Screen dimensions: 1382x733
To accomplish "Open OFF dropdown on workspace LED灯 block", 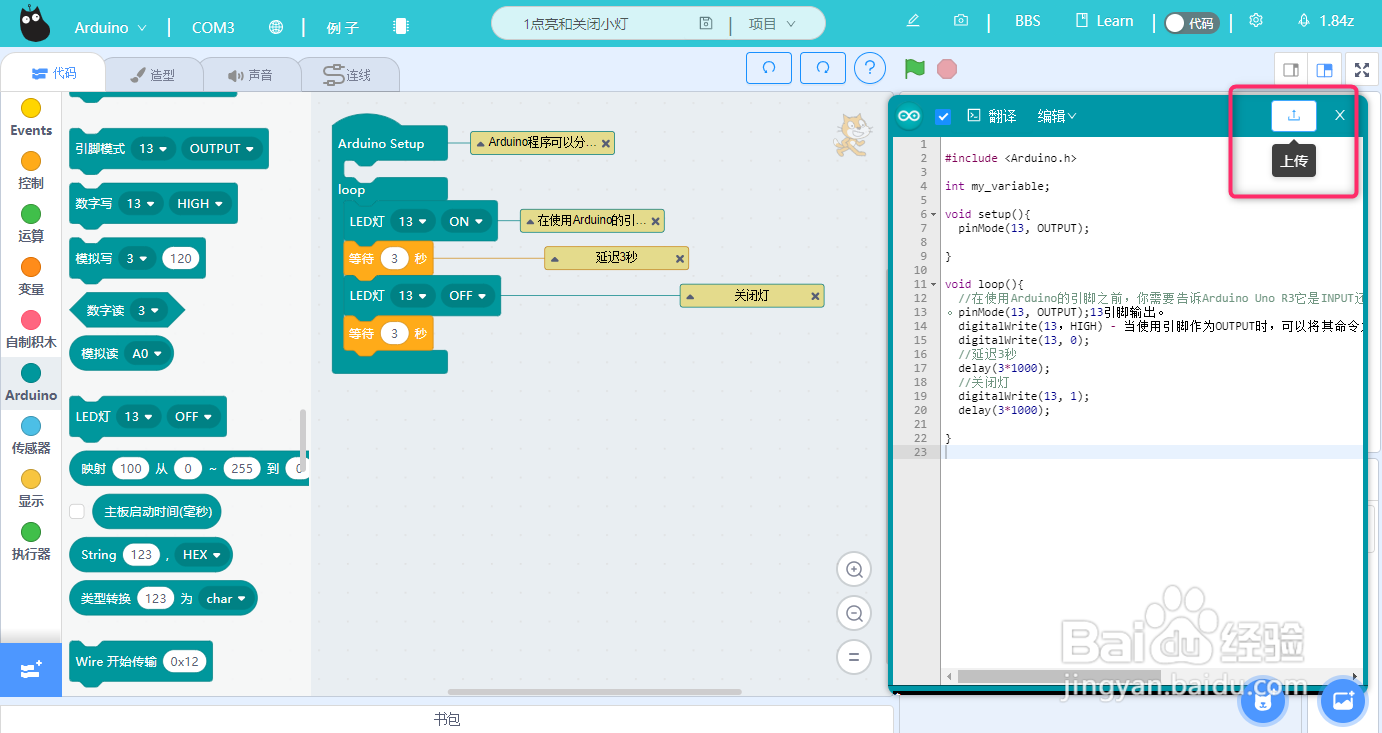I will 467,296.
